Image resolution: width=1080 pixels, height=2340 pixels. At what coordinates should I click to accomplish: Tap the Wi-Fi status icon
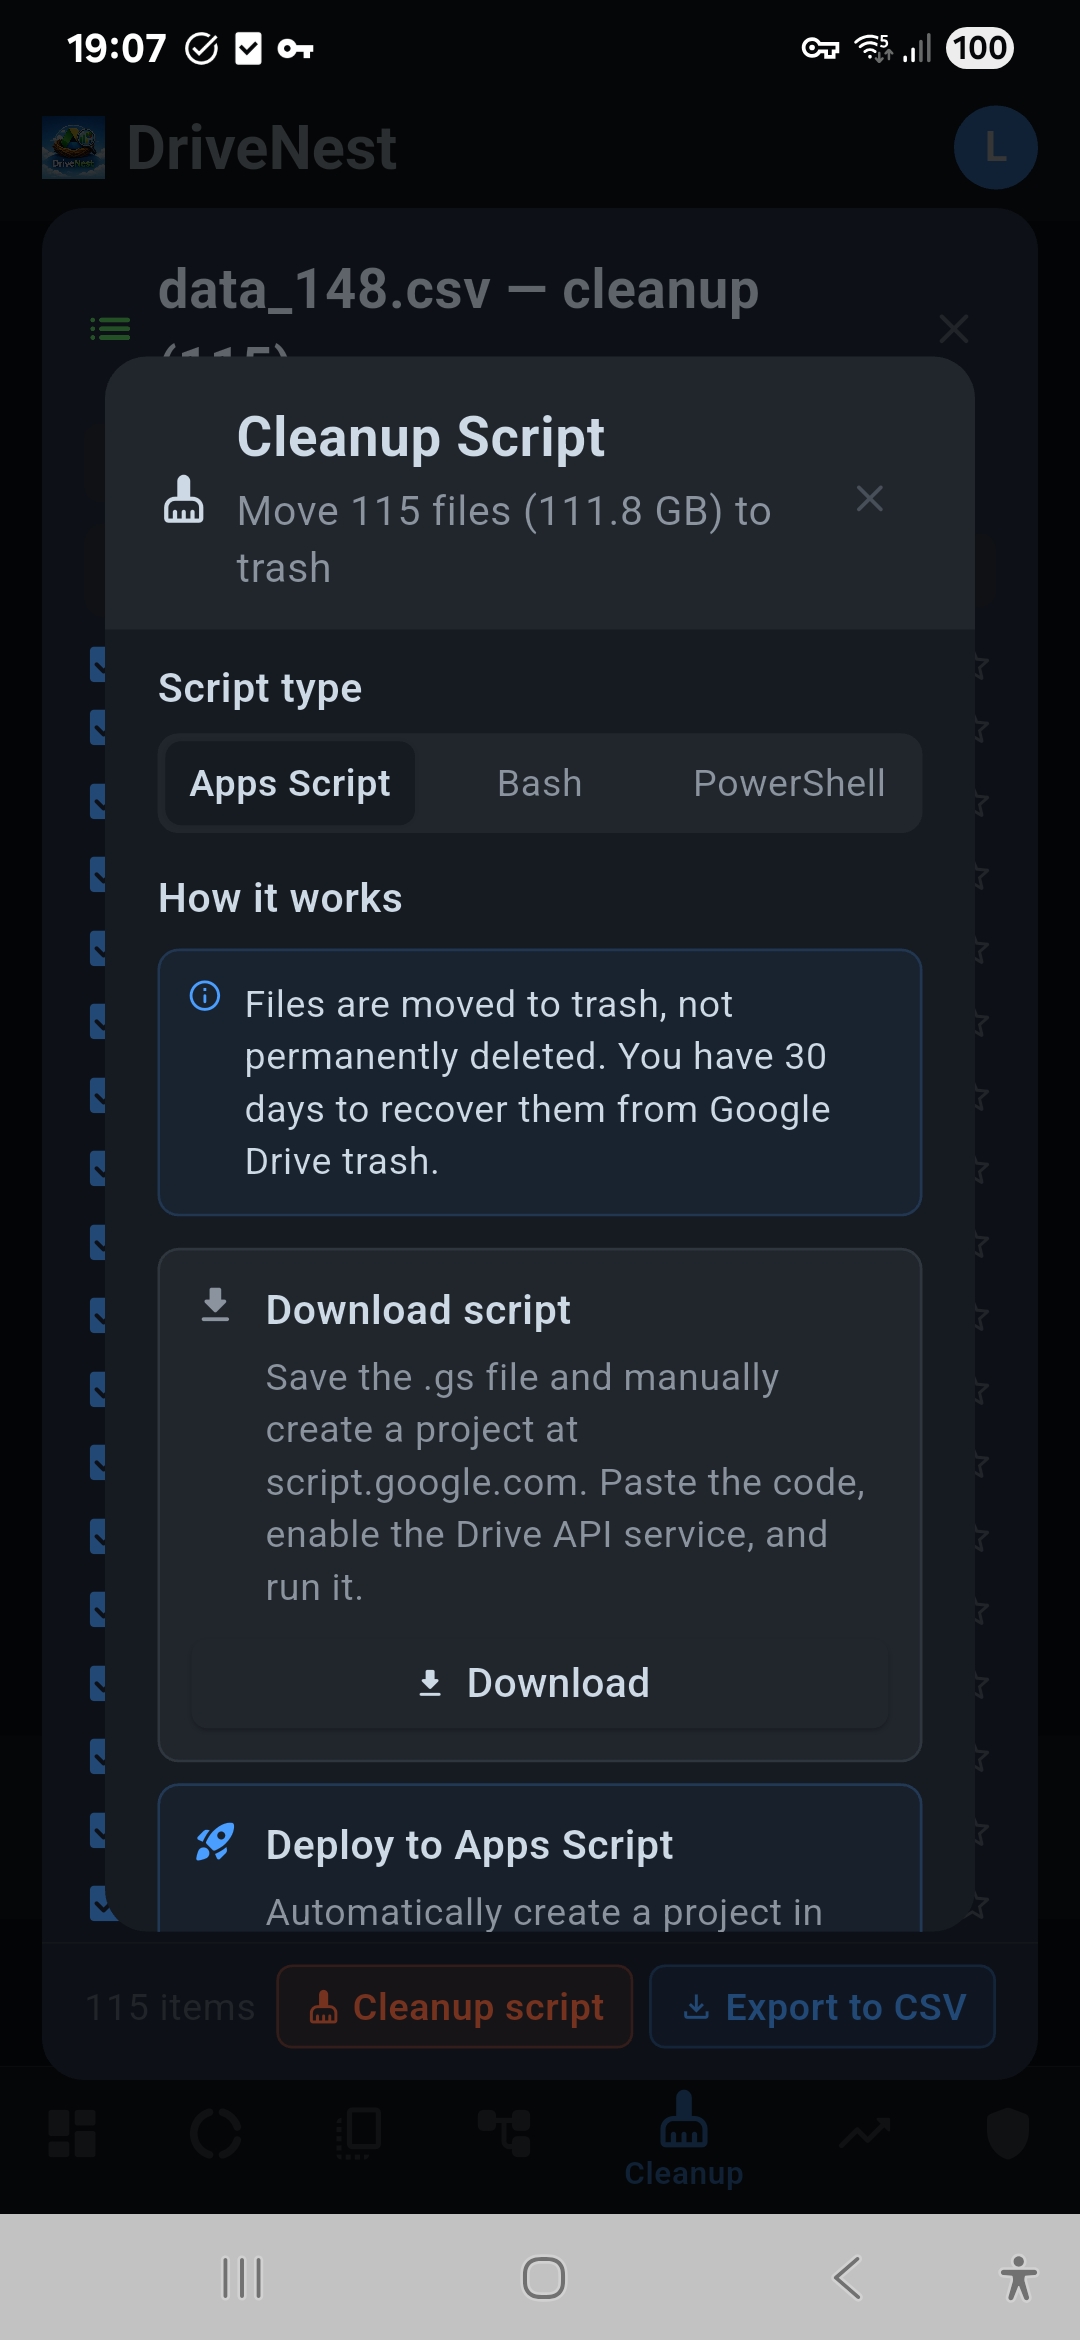coord(874,48)
